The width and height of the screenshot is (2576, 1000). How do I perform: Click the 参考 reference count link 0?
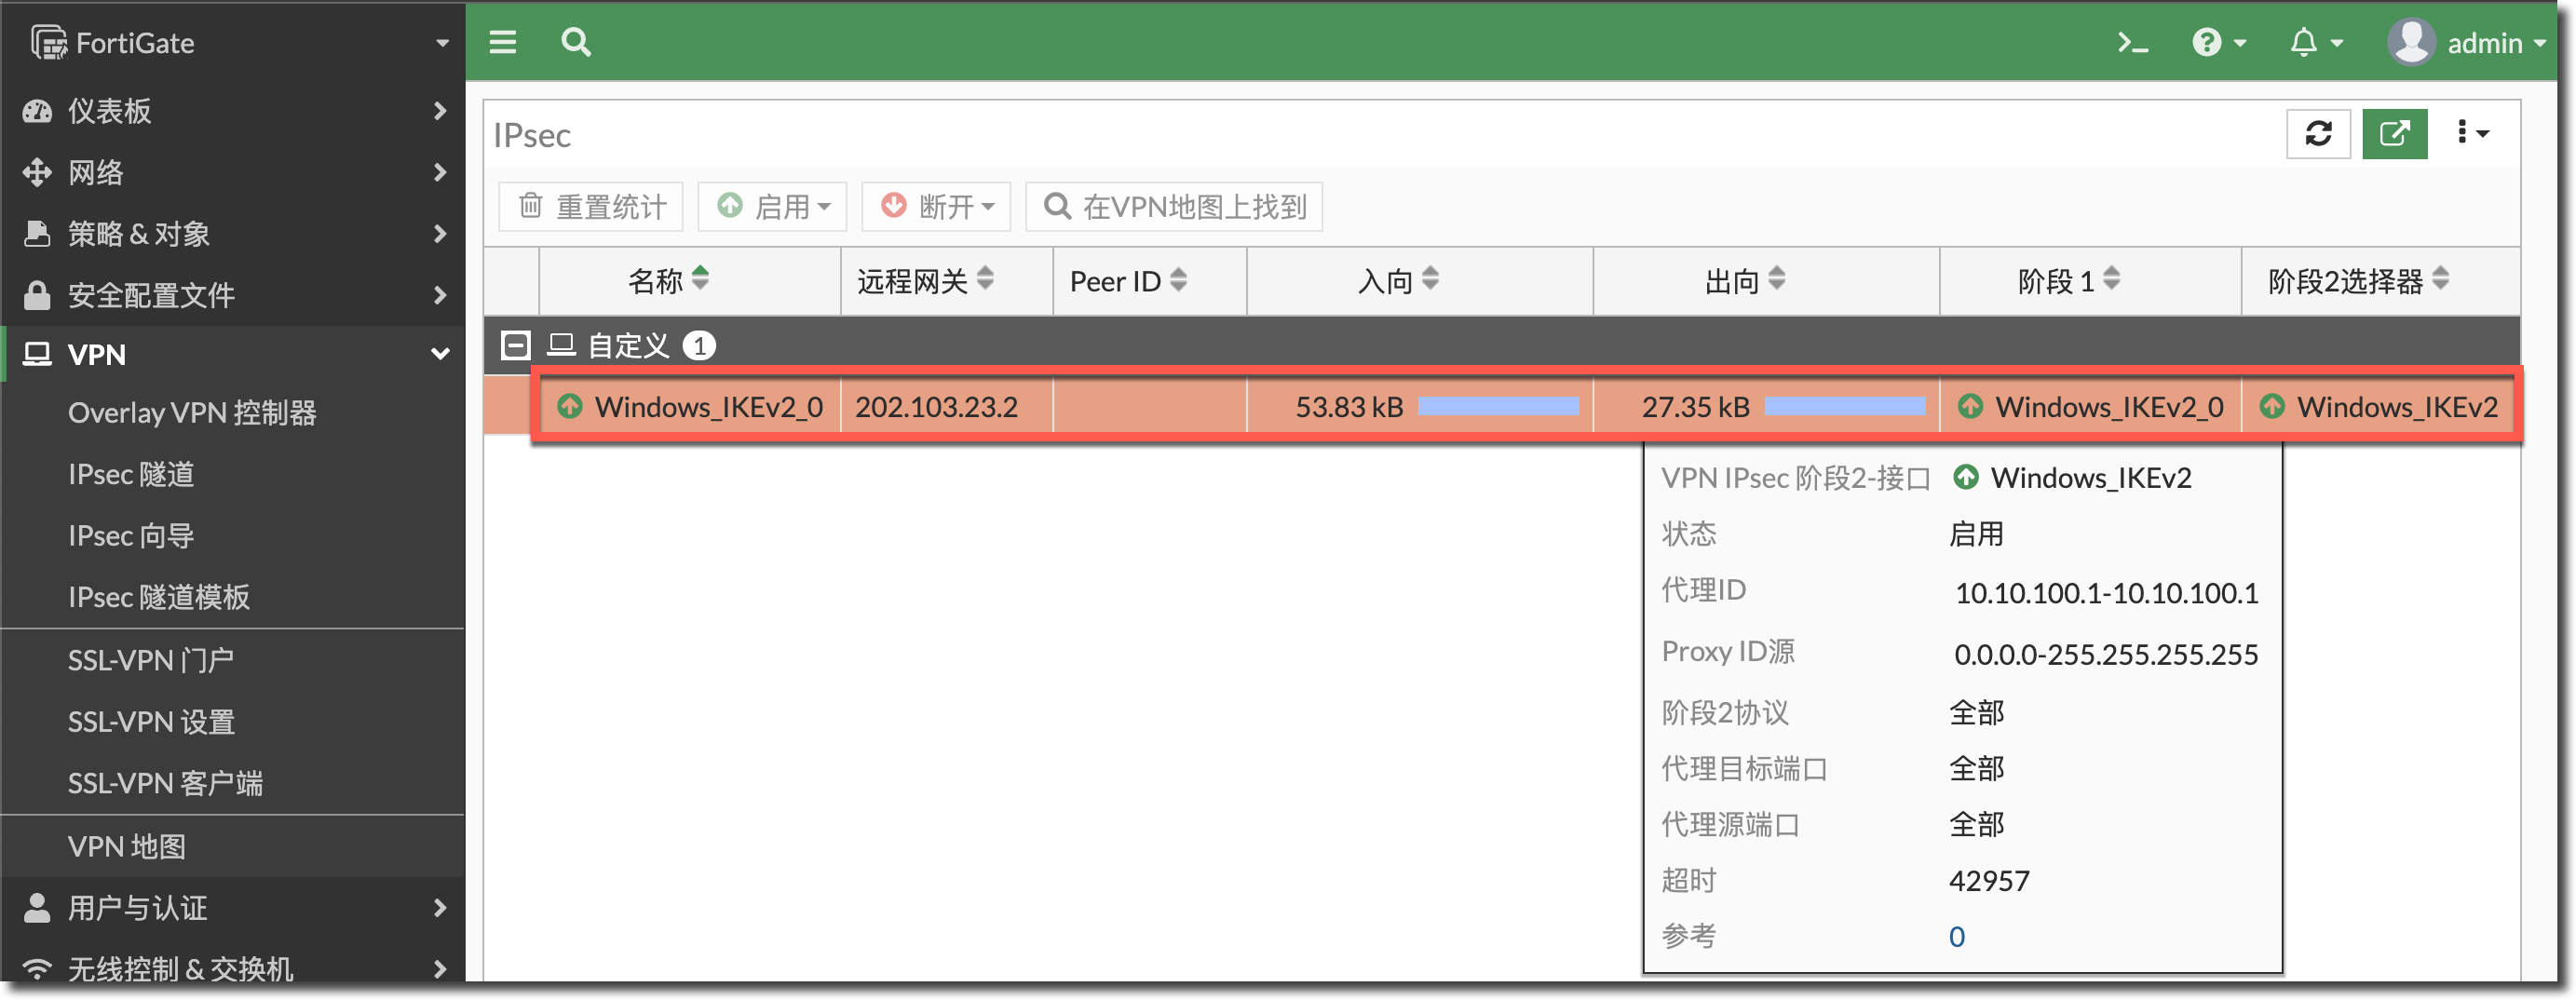1956,937
